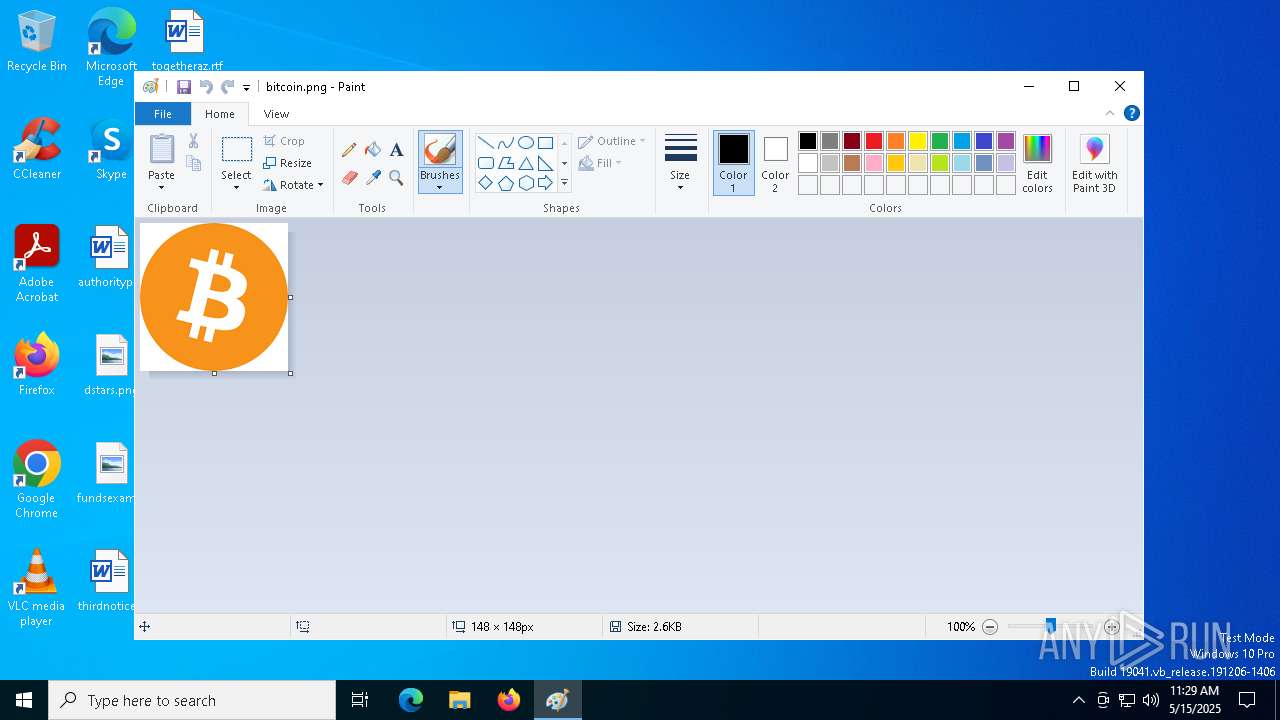The image size is (1280, 720).
Task: Select the Magnifier tool
Action: (396, 177)
